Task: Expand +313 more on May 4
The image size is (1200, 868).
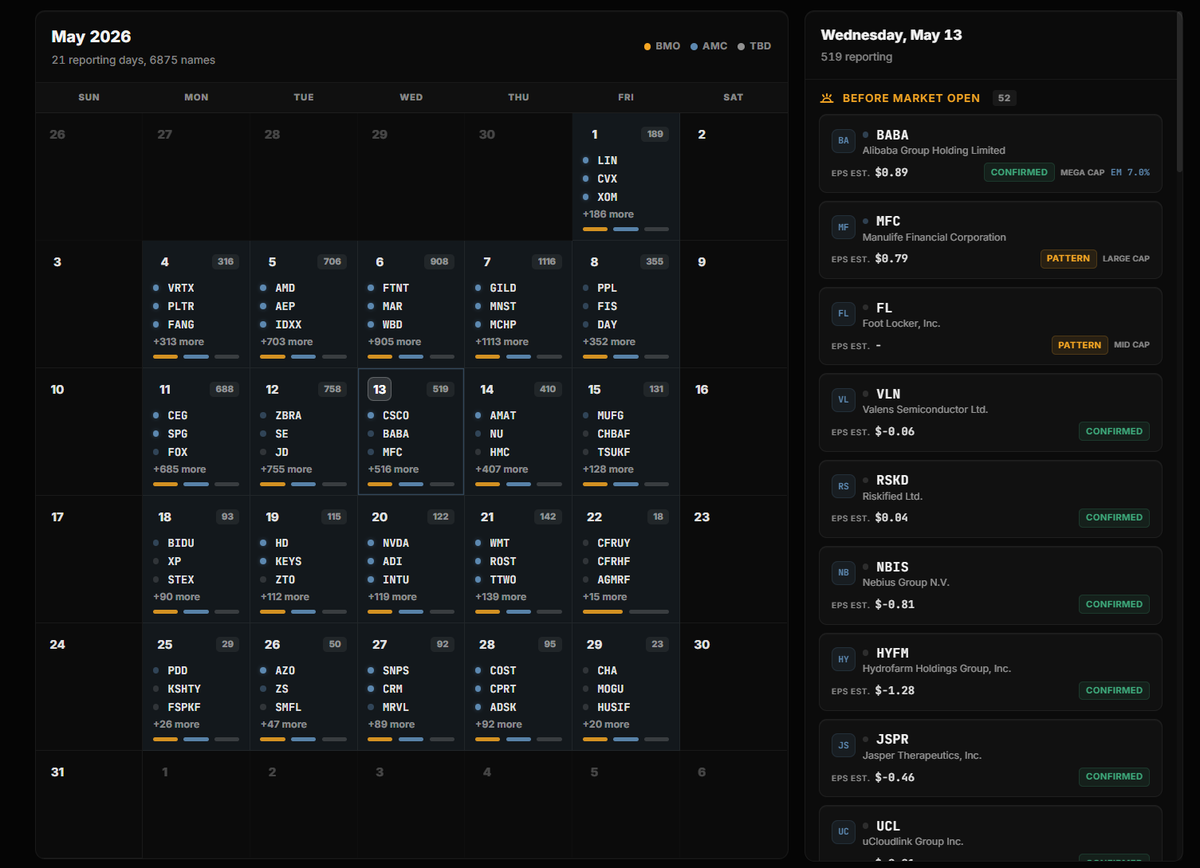Action: tap(178, 342)
